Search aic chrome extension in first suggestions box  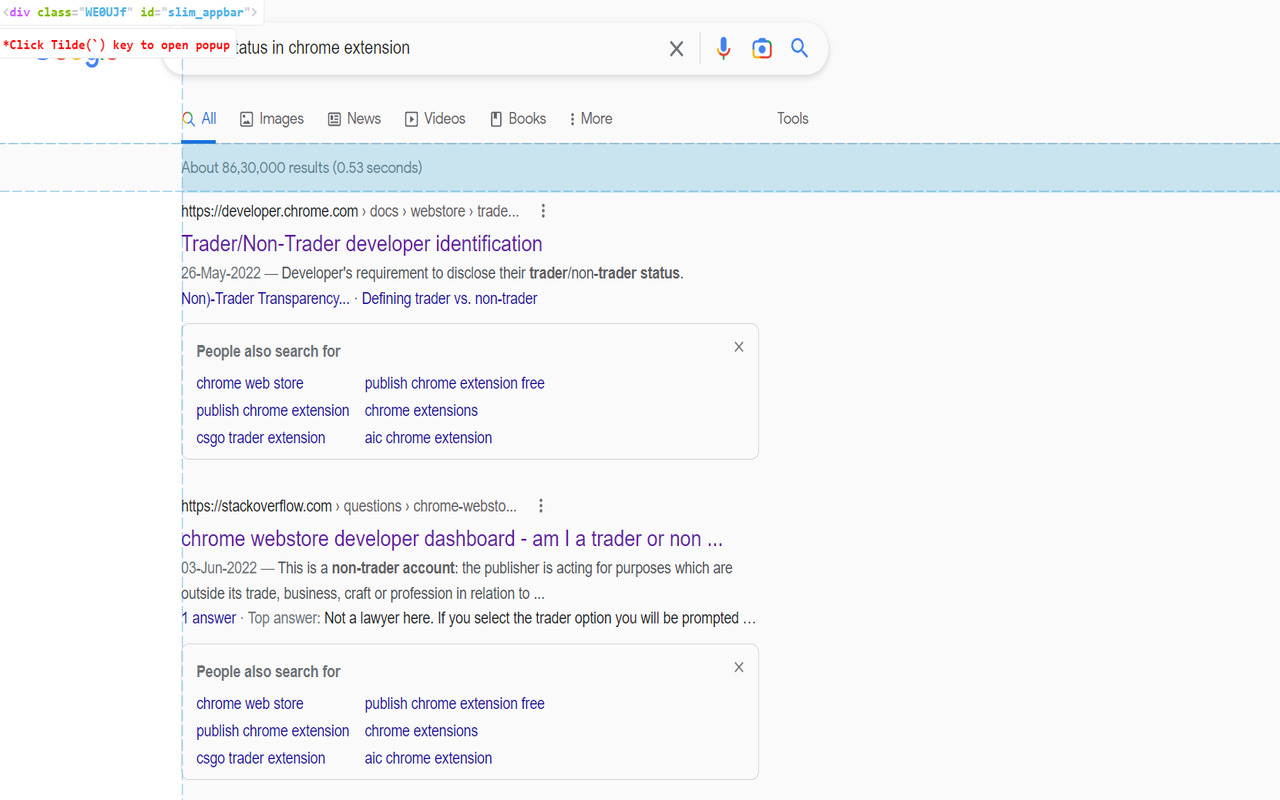pos(428,438)
